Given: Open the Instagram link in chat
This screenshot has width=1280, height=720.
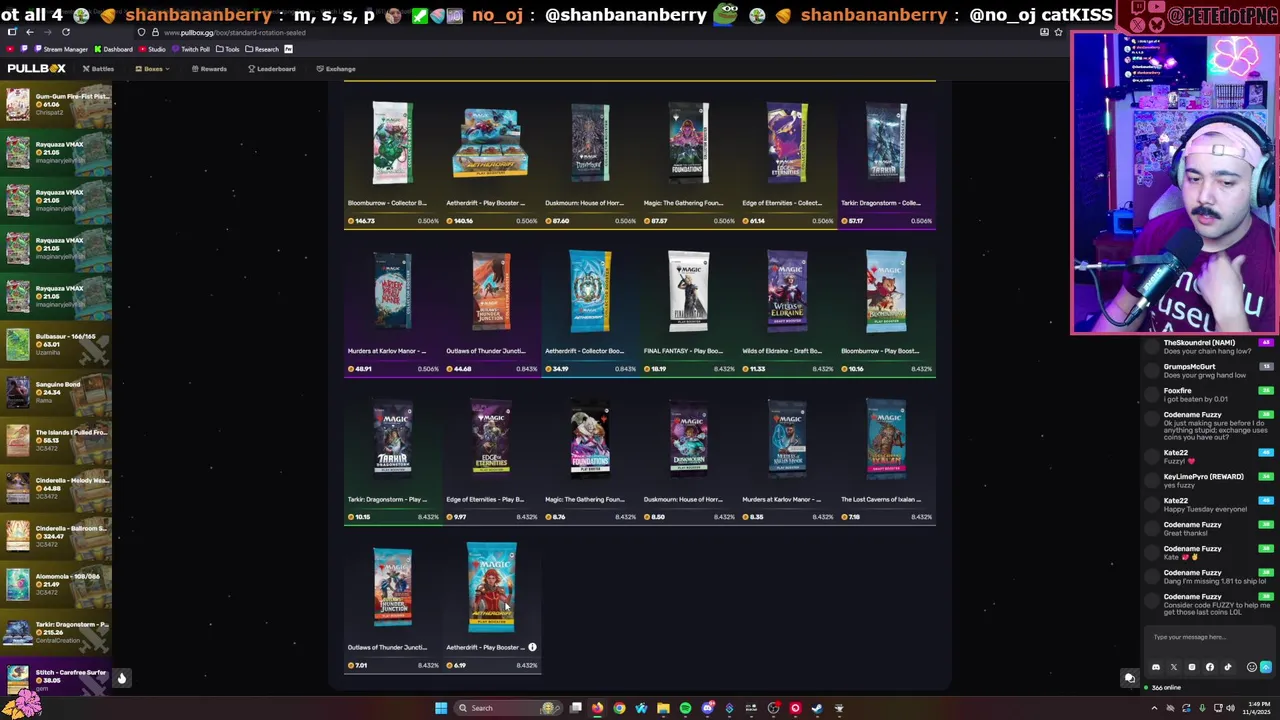Looking at the screenshot, I should pyautogui.click(x=1192, y=667).
